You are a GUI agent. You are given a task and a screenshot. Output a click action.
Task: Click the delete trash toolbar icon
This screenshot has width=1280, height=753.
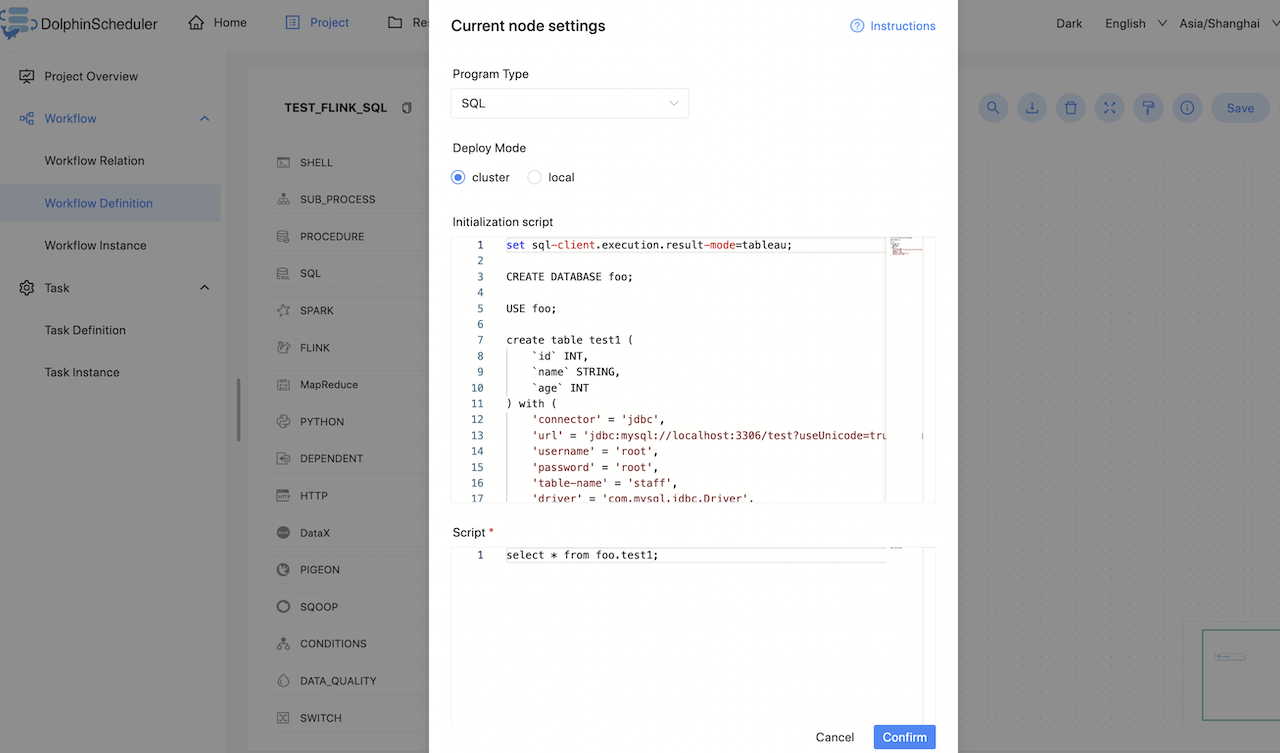[1071, 108]
